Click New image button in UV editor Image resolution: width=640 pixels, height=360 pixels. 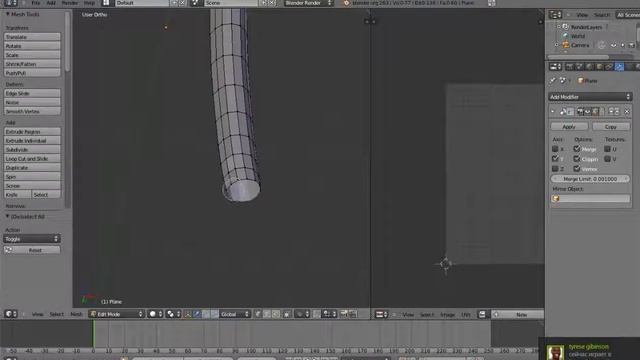pyautogui.click(x=521, y=314)
